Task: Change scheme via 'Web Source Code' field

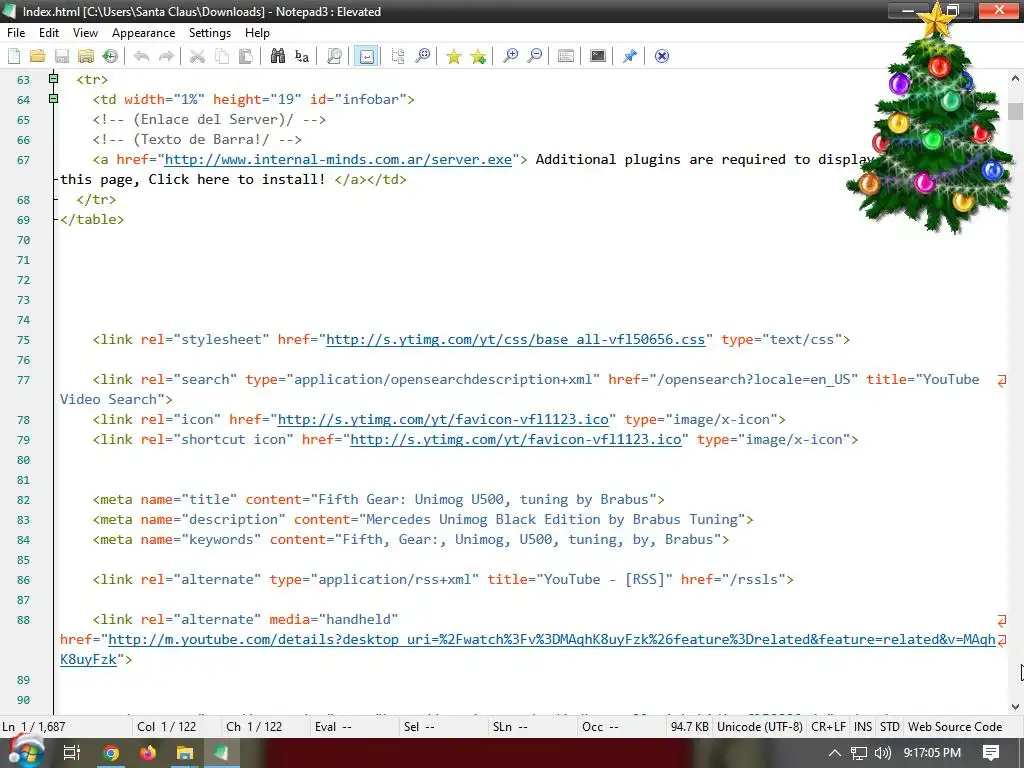Action: click(955, 727)
